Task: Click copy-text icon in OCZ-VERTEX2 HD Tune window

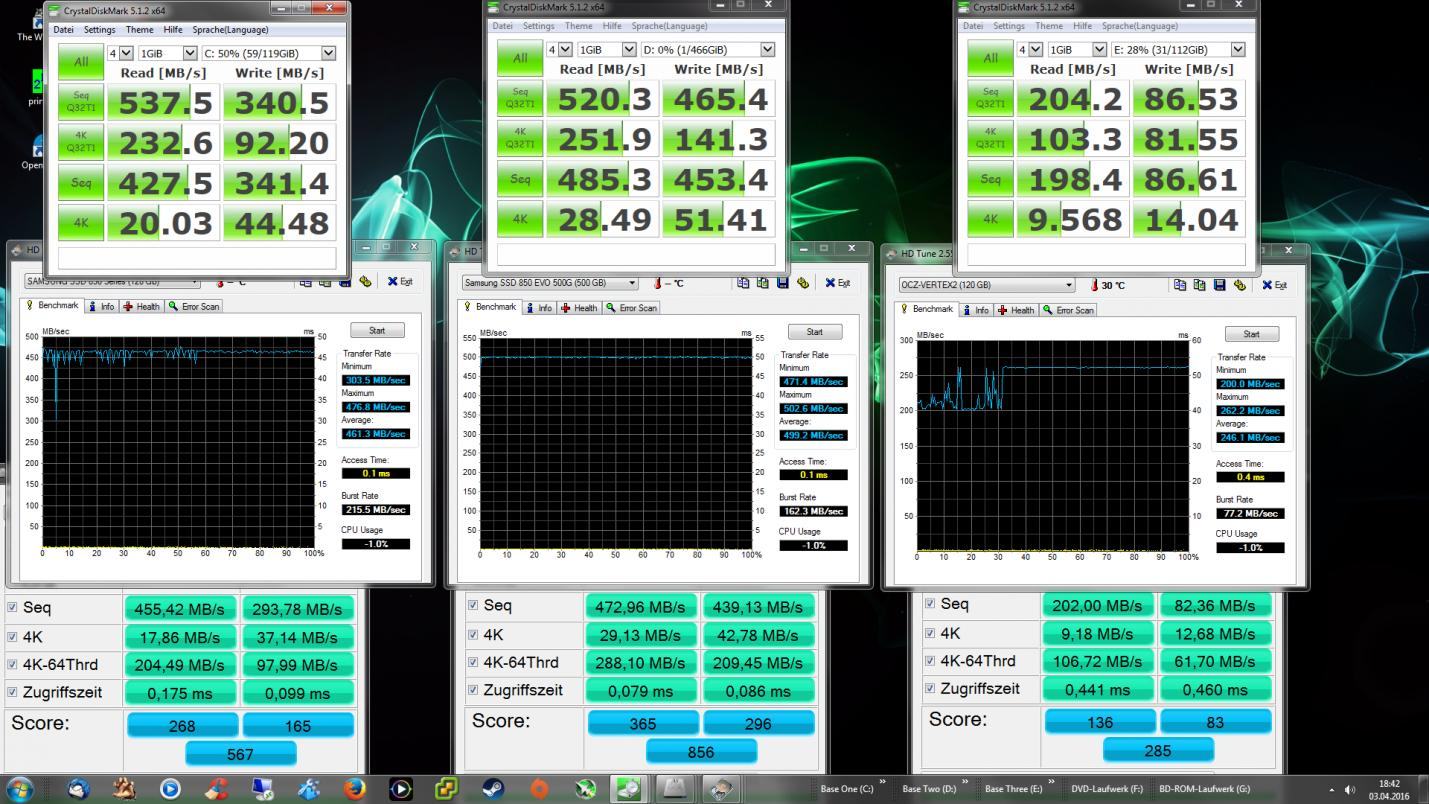Action: point(1180,285)
